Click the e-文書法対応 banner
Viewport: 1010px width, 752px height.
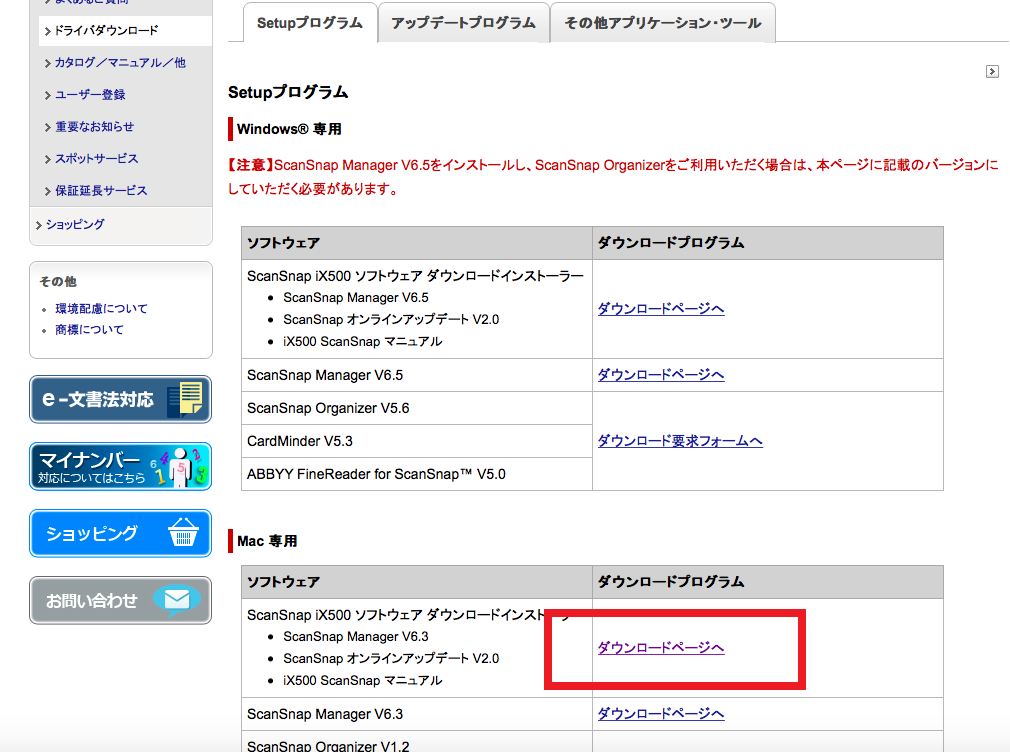(x=120, y=400)
